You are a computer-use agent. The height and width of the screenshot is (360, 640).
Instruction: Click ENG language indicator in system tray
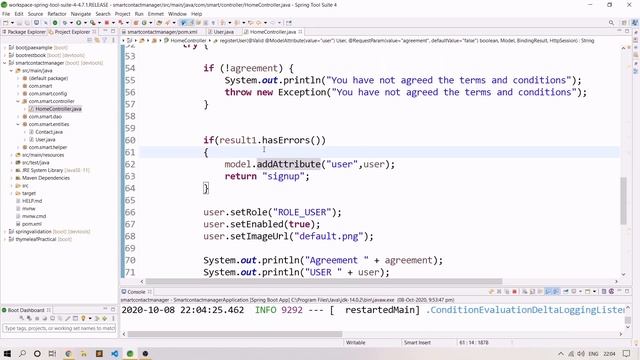tap(593, 353)
